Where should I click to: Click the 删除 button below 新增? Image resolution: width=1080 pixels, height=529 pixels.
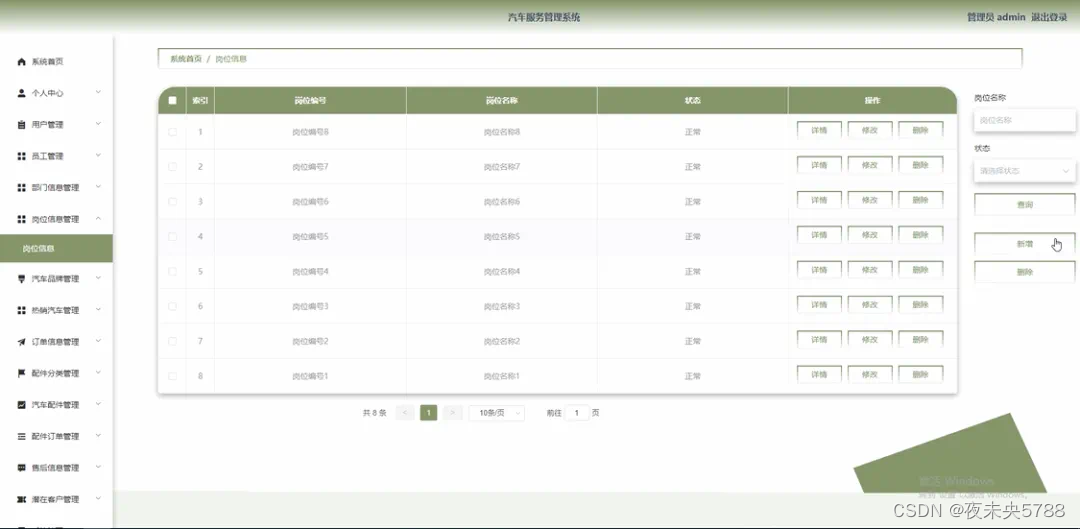pos(1024,272)
